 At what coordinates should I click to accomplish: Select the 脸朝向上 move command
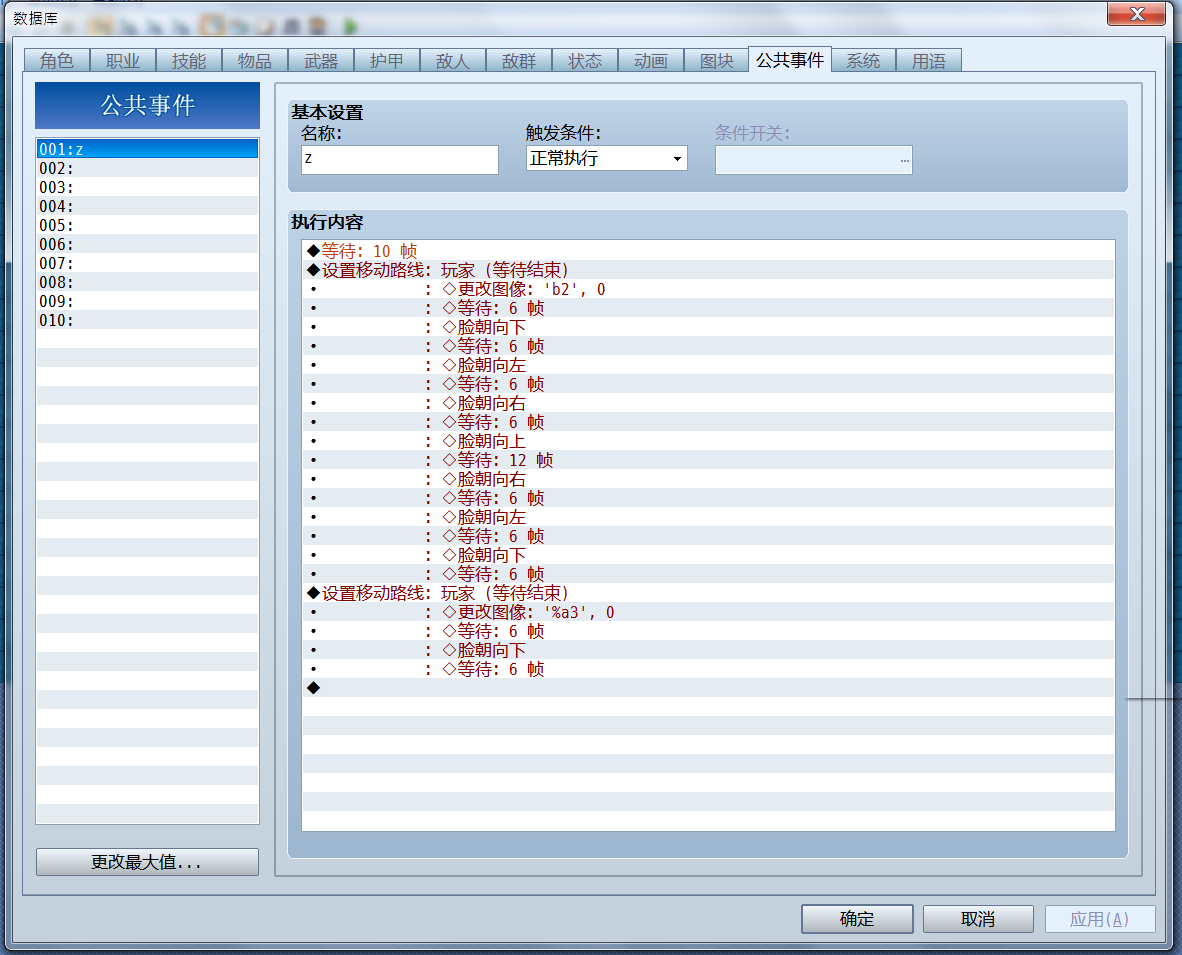(708, 441)
